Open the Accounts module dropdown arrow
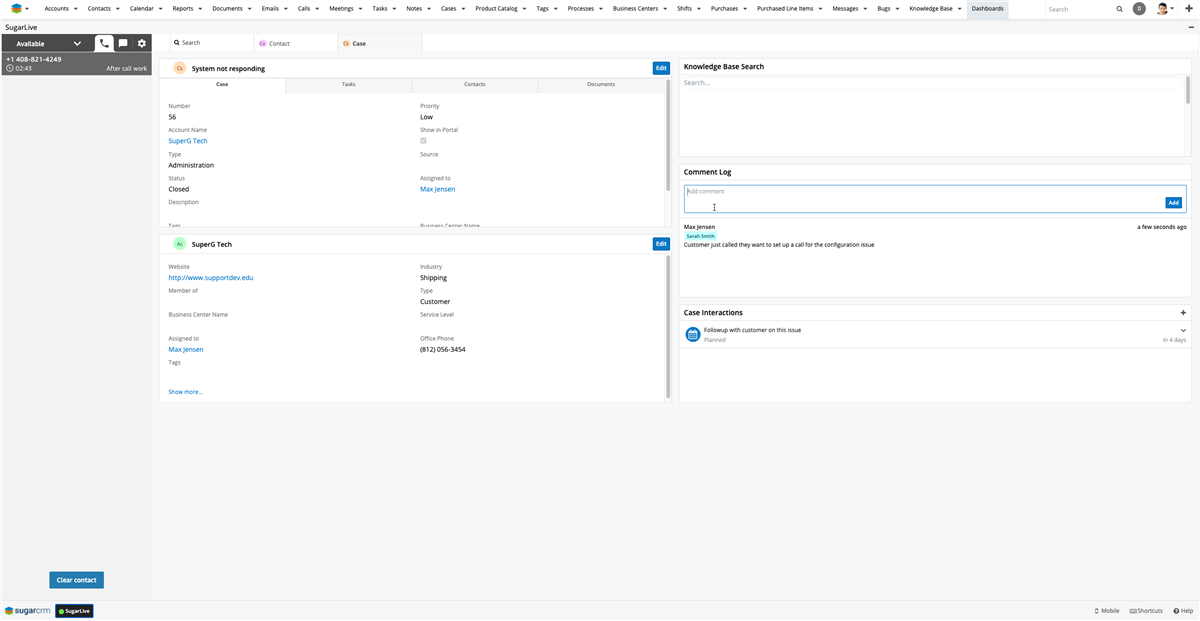 (76, 9)
